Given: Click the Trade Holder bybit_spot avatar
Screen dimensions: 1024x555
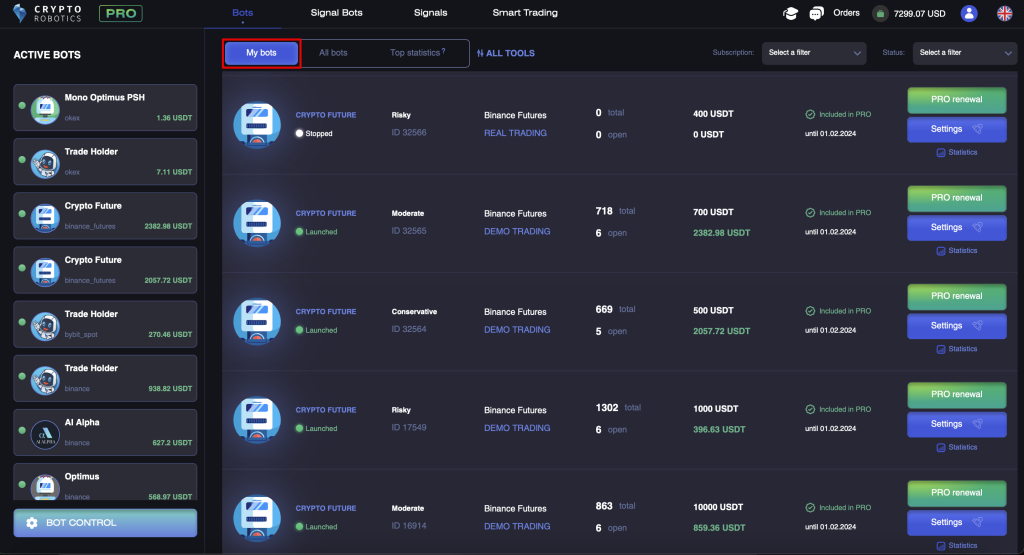Looking at the screenshot, I should 45,325.
